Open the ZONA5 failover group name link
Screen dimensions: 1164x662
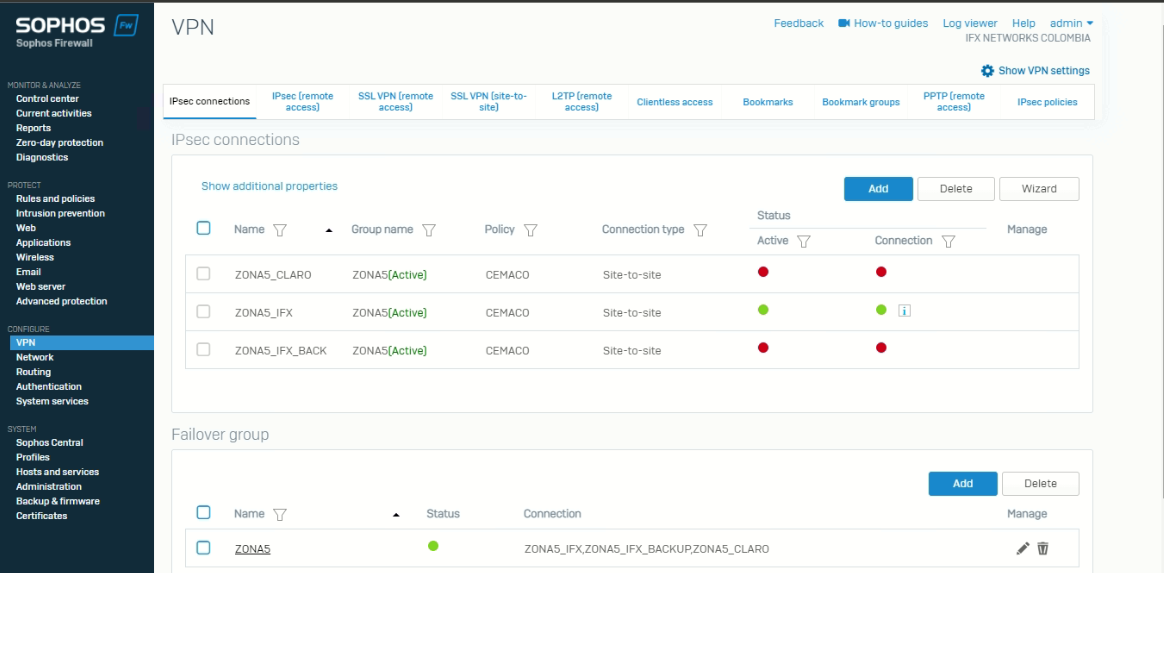pyautogui.click(x=252, y=549)
